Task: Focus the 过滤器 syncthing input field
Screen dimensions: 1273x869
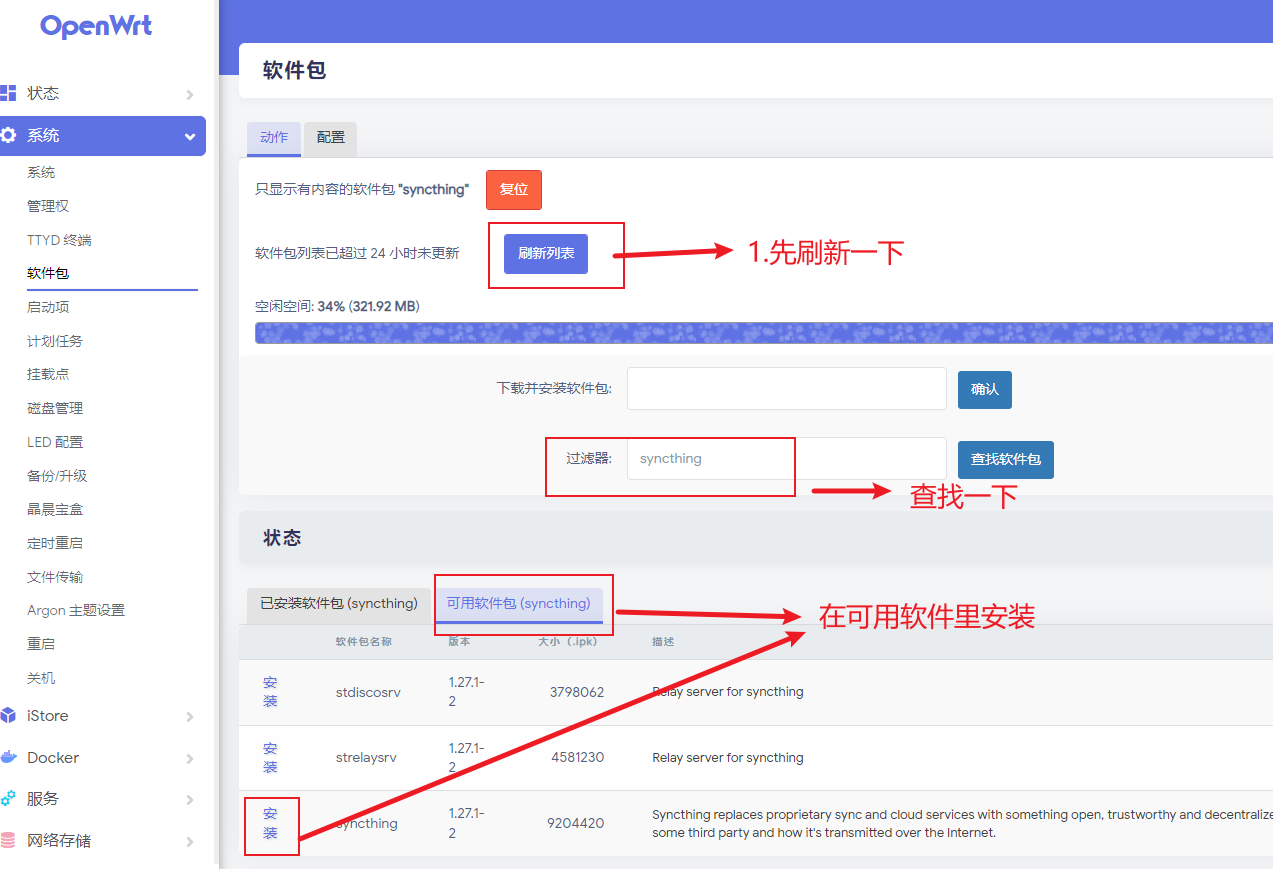Action: (x=787, y=458)
